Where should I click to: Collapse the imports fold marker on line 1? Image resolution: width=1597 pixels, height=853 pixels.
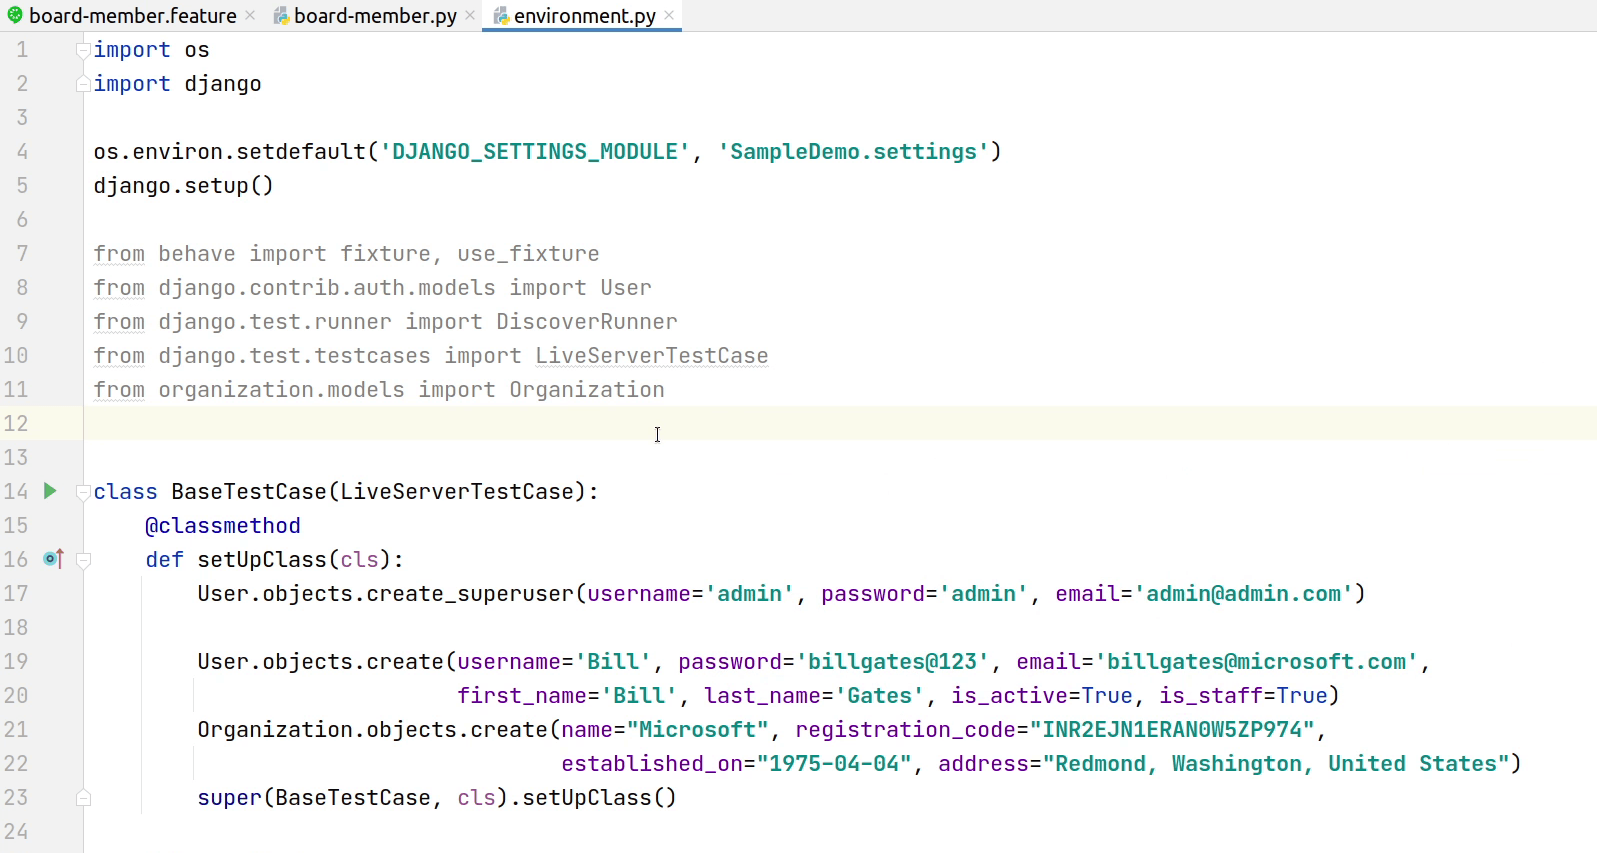[84, 51]
